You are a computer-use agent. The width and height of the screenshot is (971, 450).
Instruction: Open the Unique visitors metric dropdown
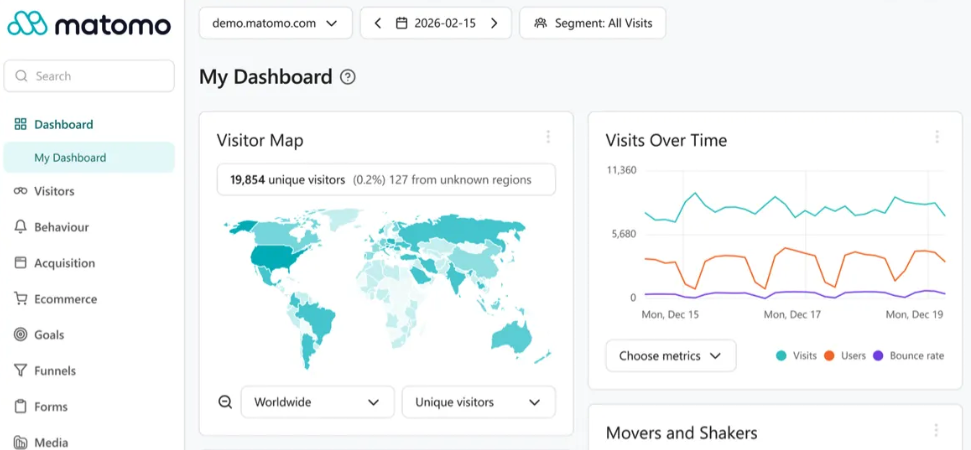click(479, 402)
